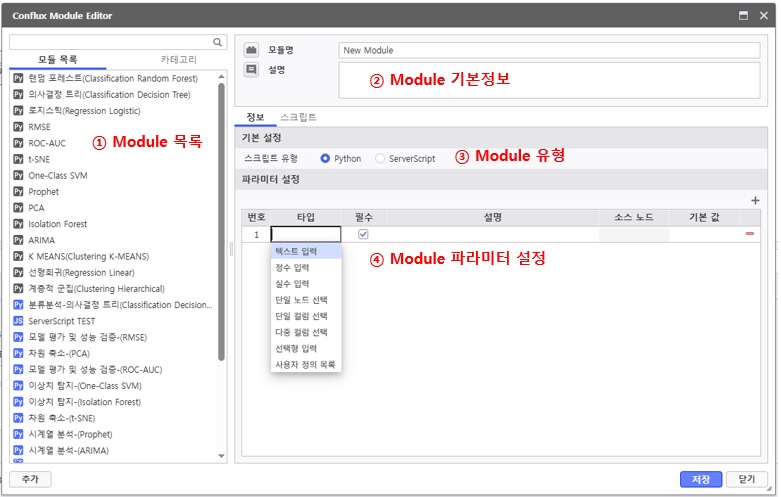Click the blue Python icon beside 자원 축소-(PCA)
This screenshot has width=781, height=497.
(18, 353)
